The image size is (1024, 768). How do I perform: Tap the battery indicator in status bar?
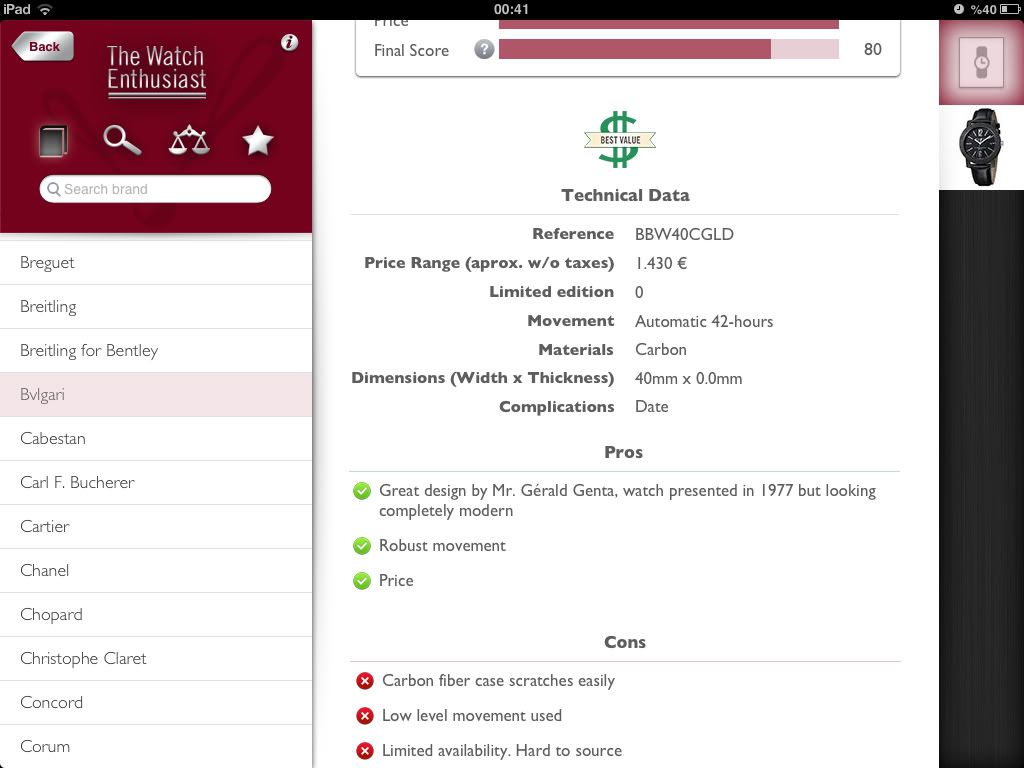coord(1010,9)
